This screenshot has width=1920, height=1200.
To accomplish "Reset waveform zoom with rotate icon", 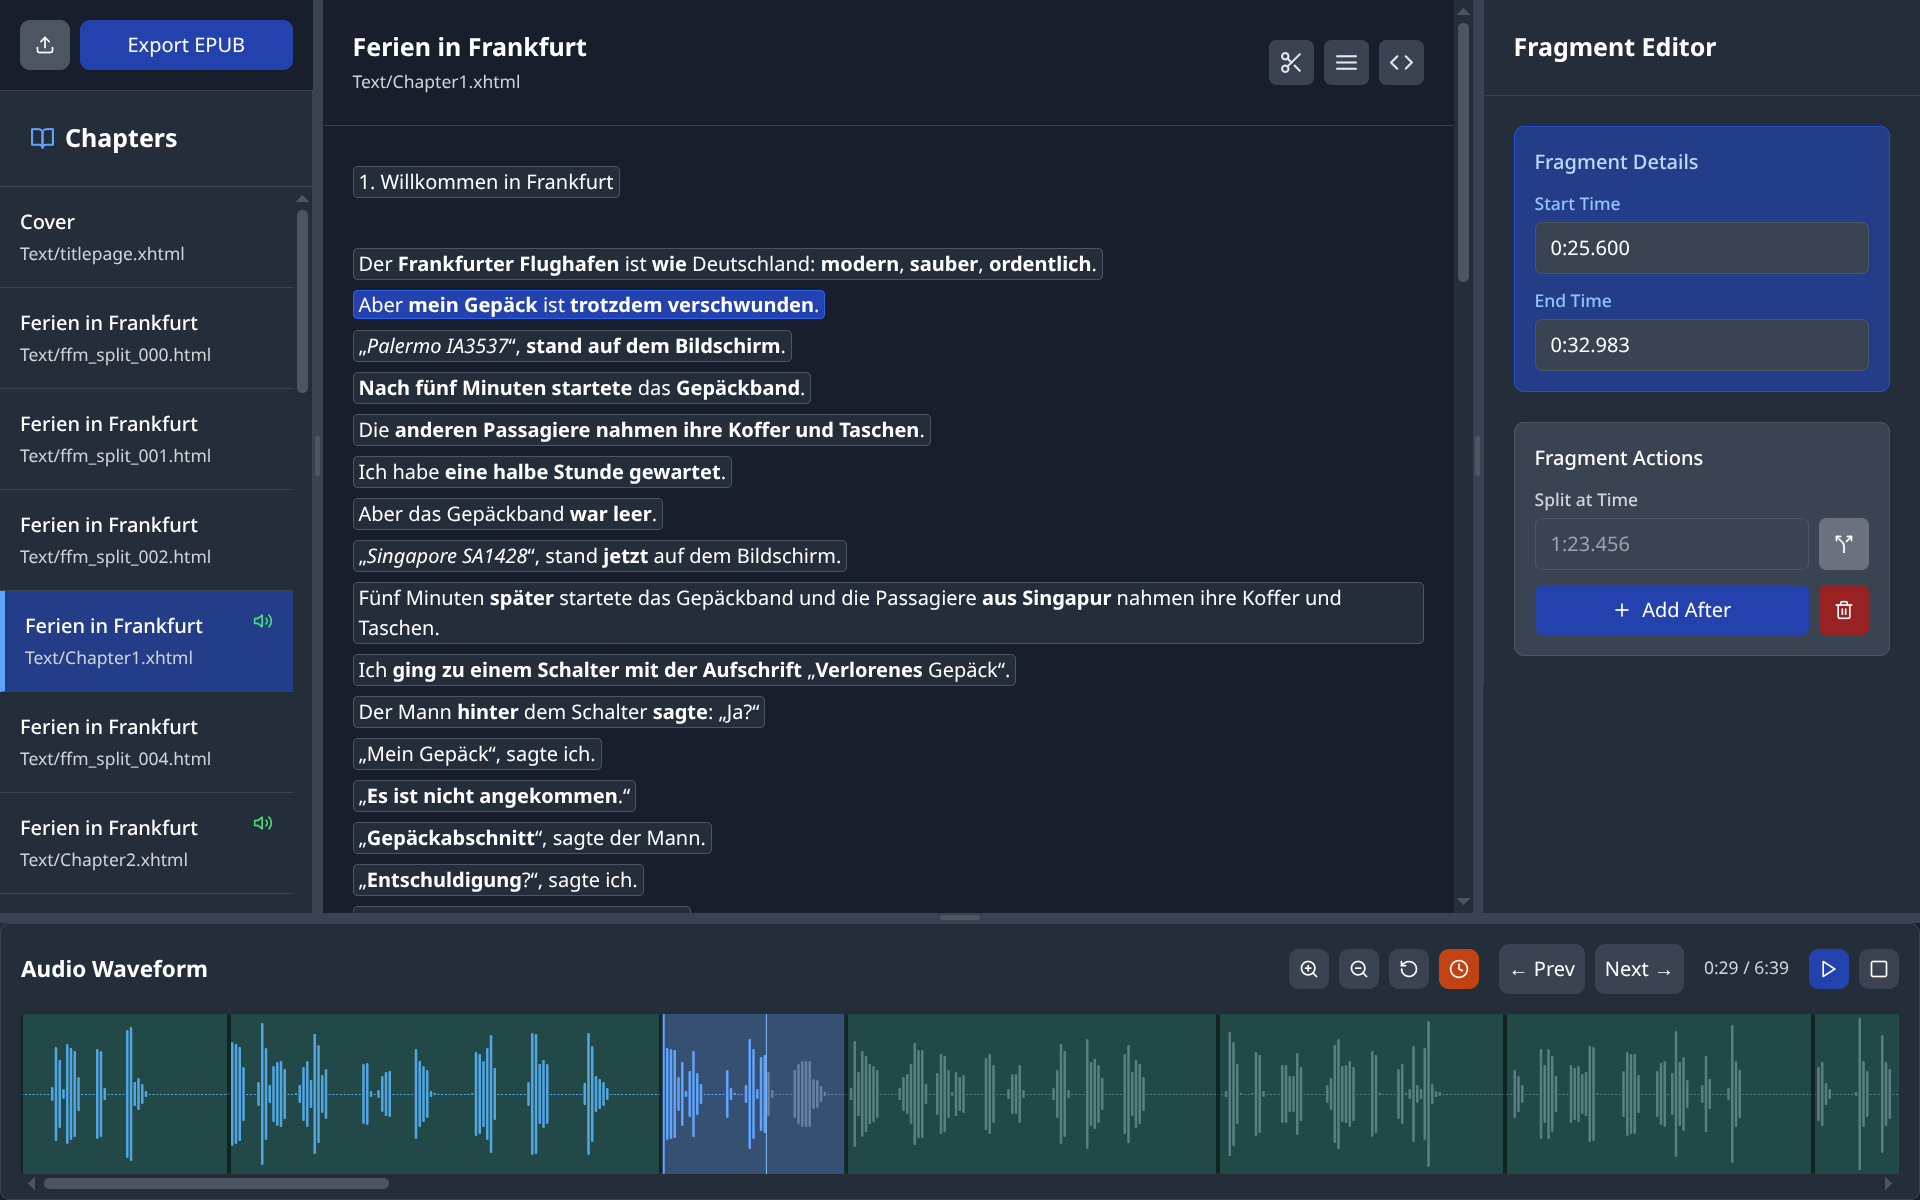I will coord(1408,969).
